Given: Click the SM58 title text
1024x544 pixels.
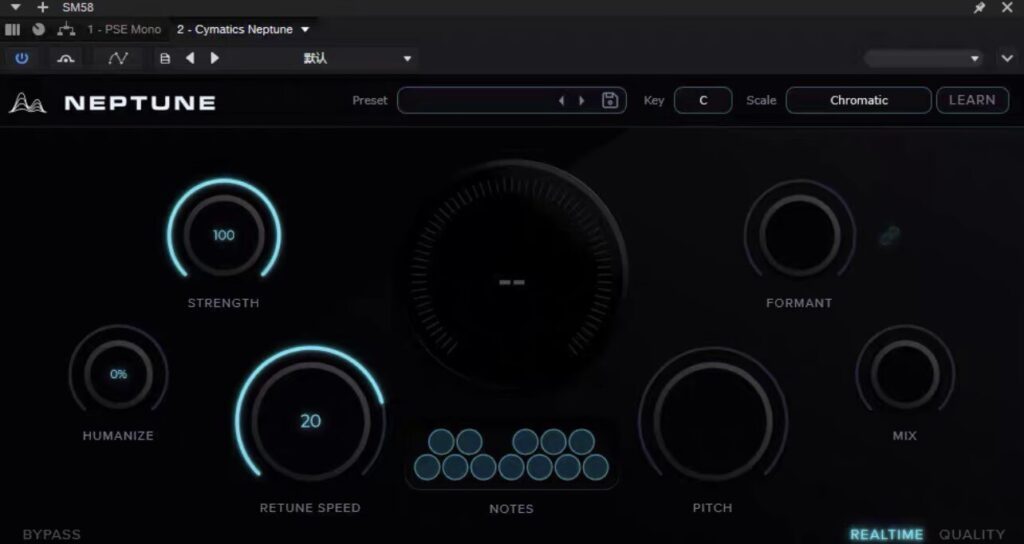Looking at the screenshot, I should 78,8.
